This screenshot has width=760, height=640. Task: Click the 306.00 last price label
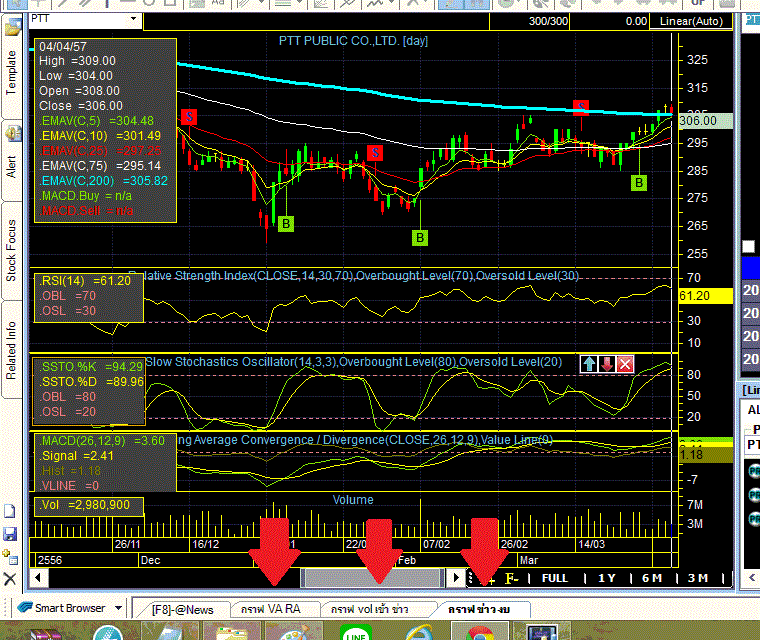(x=705, y=121)
